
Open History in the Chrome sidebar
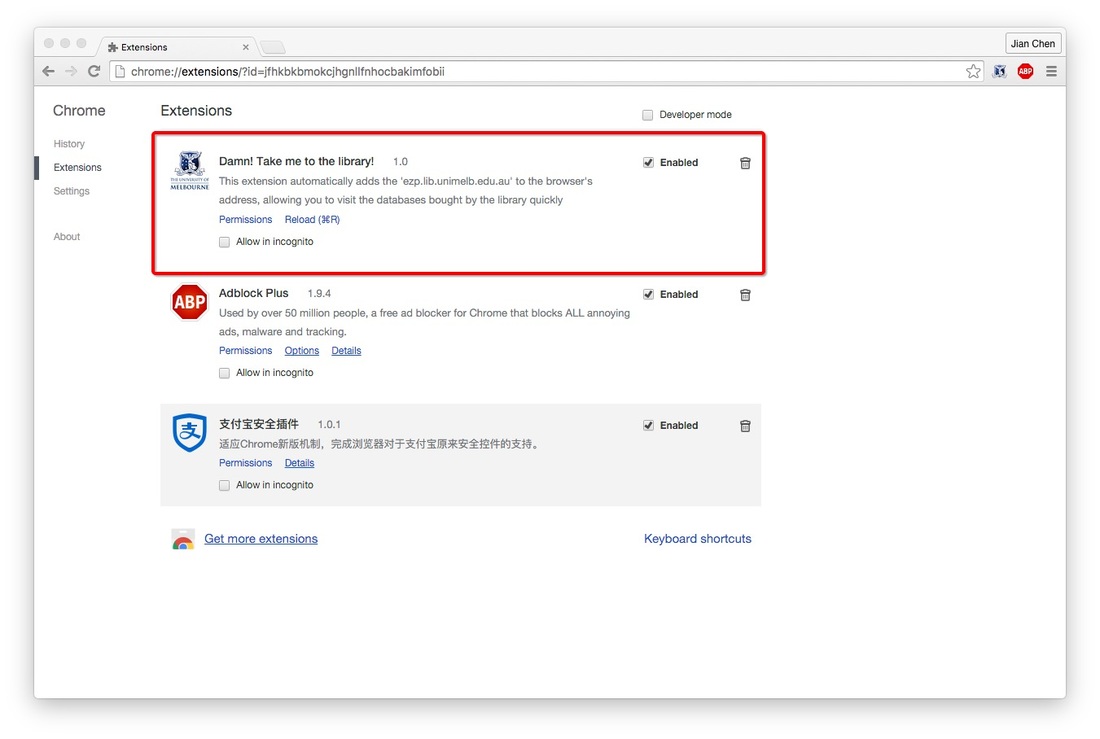click(69, 144)
